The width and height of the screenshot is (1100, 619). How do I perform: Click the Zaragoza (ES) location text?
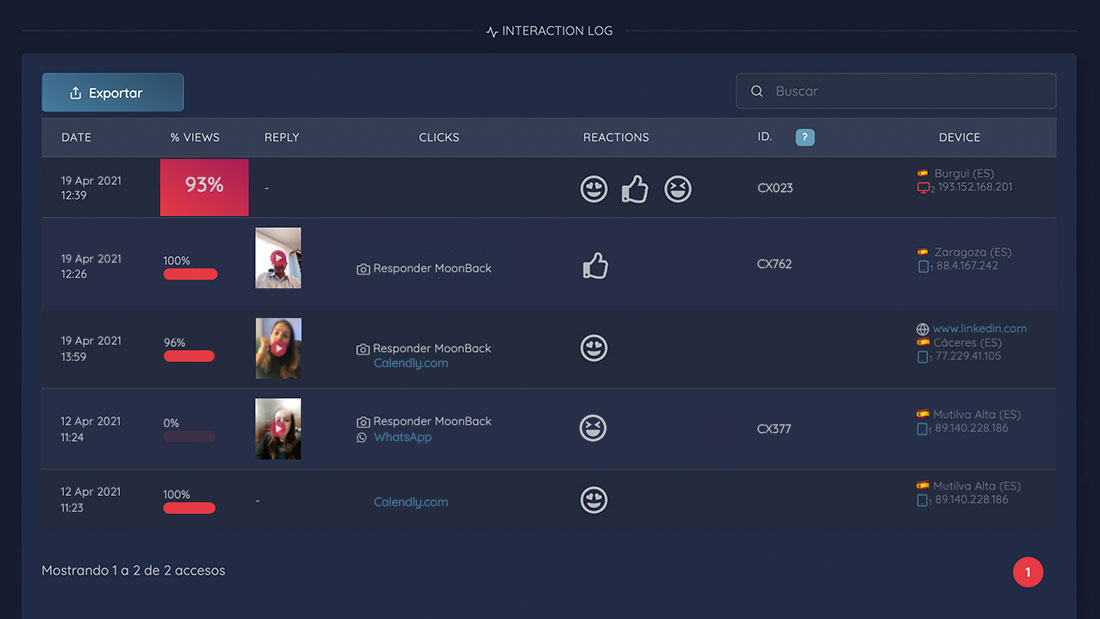point(973,252)
